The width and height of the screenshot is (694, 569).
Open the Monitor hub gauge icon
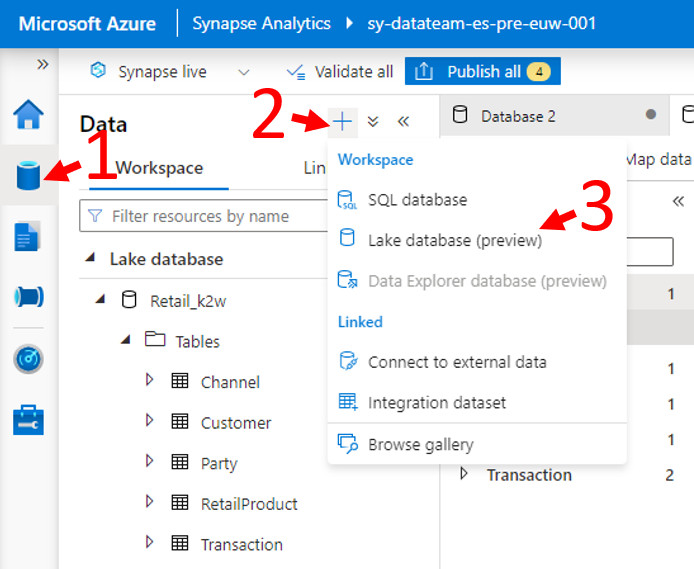point(28,359)
